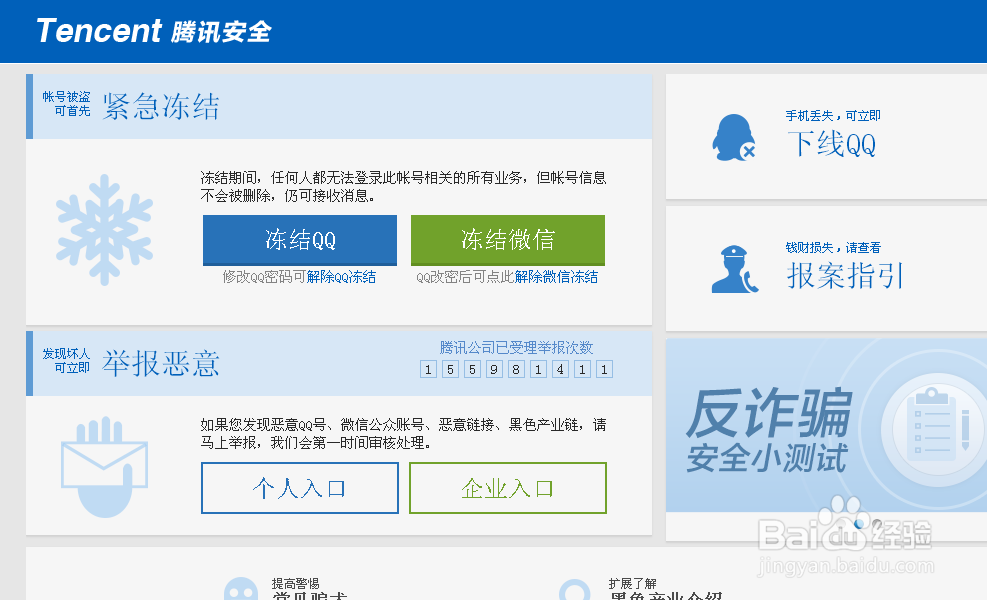Open the 报案指引 guide link
This screenshot has width=987, height=600.
pos(845,276)
